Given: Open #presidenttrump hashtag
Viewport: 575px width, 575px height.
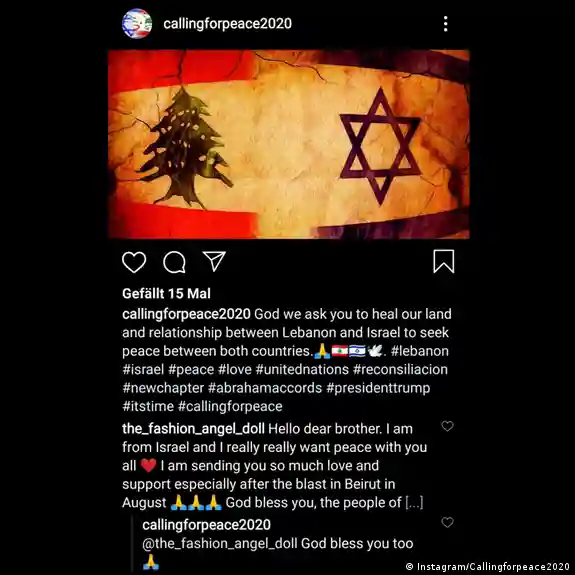Looking at the screenshot, I should (x=378, y=388).
